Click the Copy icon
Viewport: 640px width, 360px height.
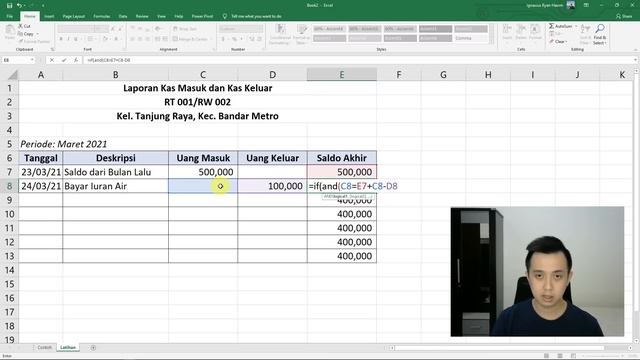coord(20,34)
